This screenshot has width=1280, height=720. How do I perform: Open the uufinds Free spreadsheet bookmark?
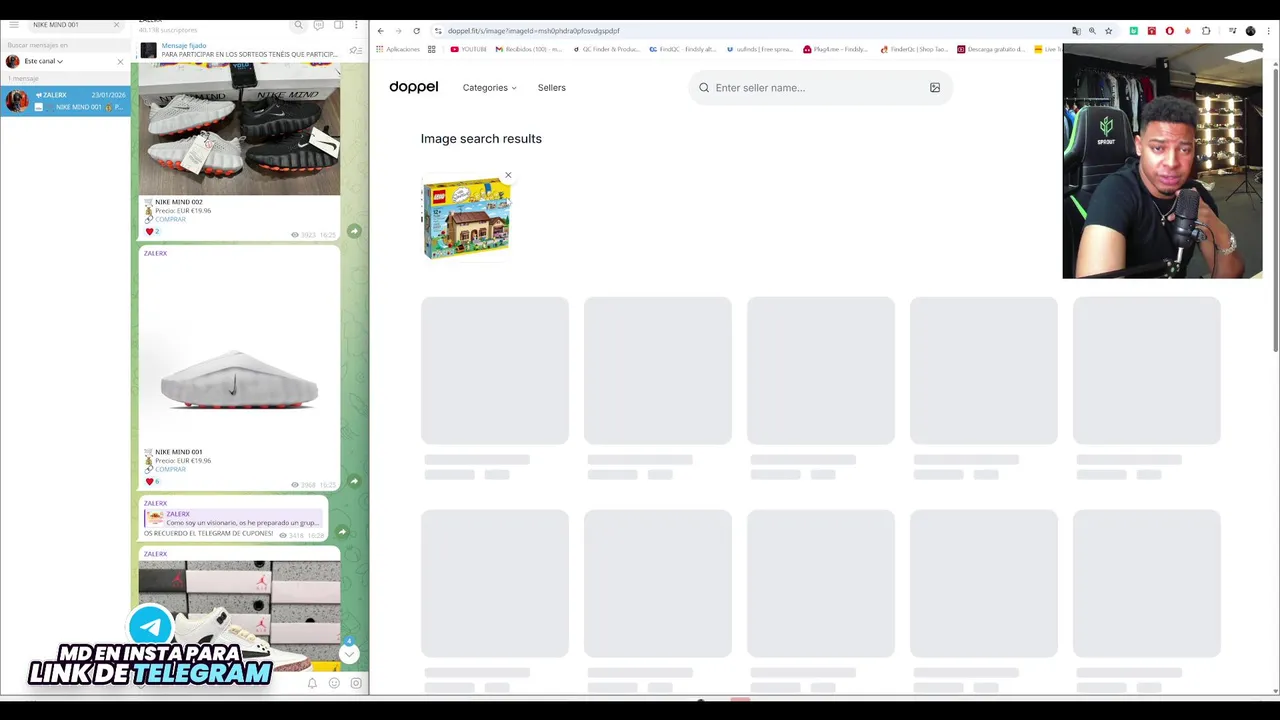760,49
